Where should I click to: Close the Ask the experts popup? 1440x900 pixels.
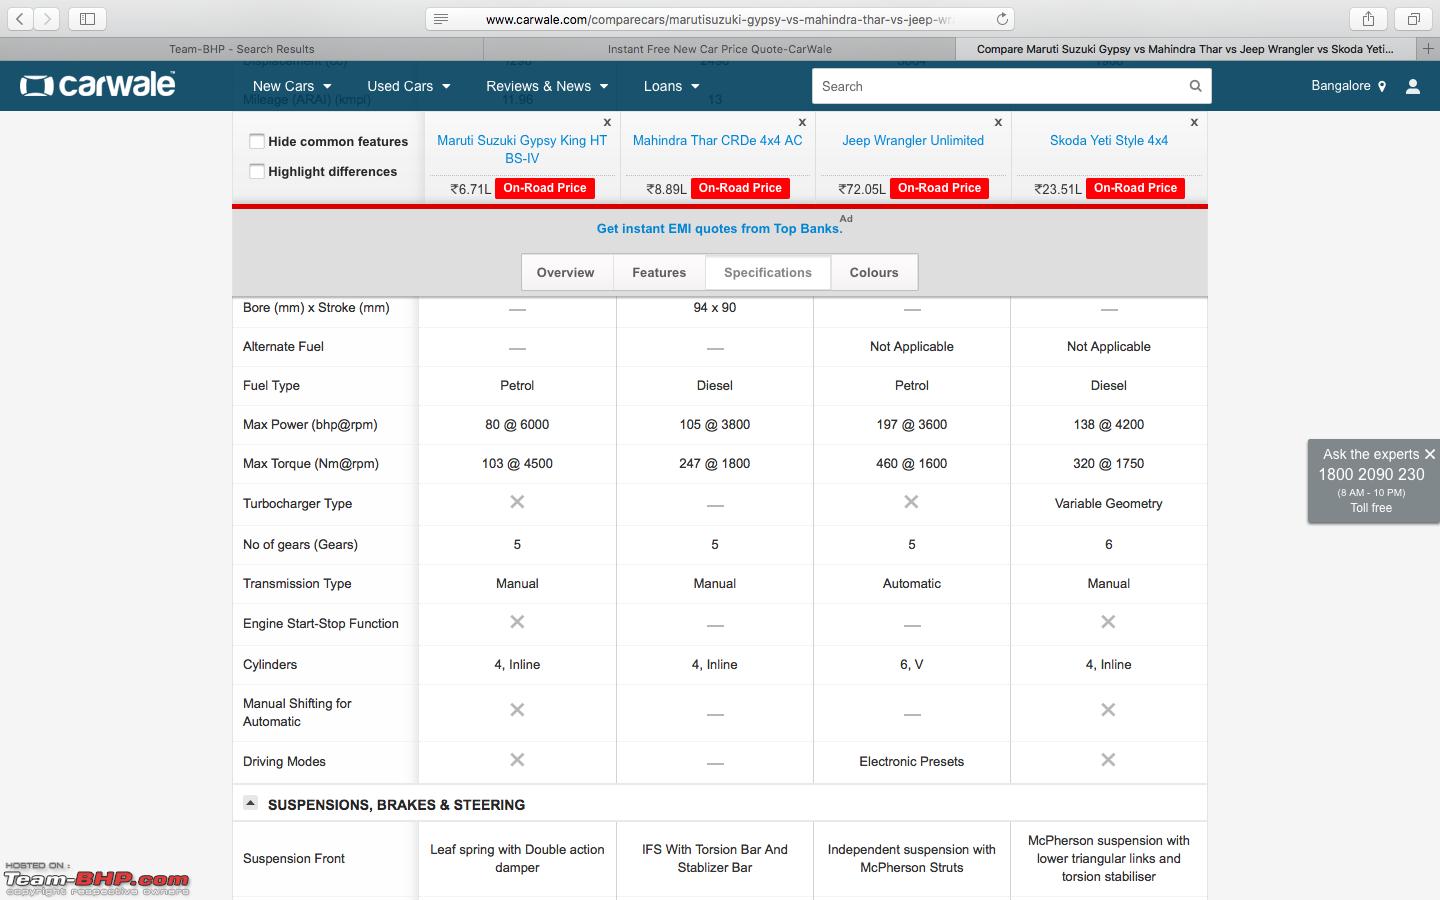pyautogui.click(x=1430, y=454)
